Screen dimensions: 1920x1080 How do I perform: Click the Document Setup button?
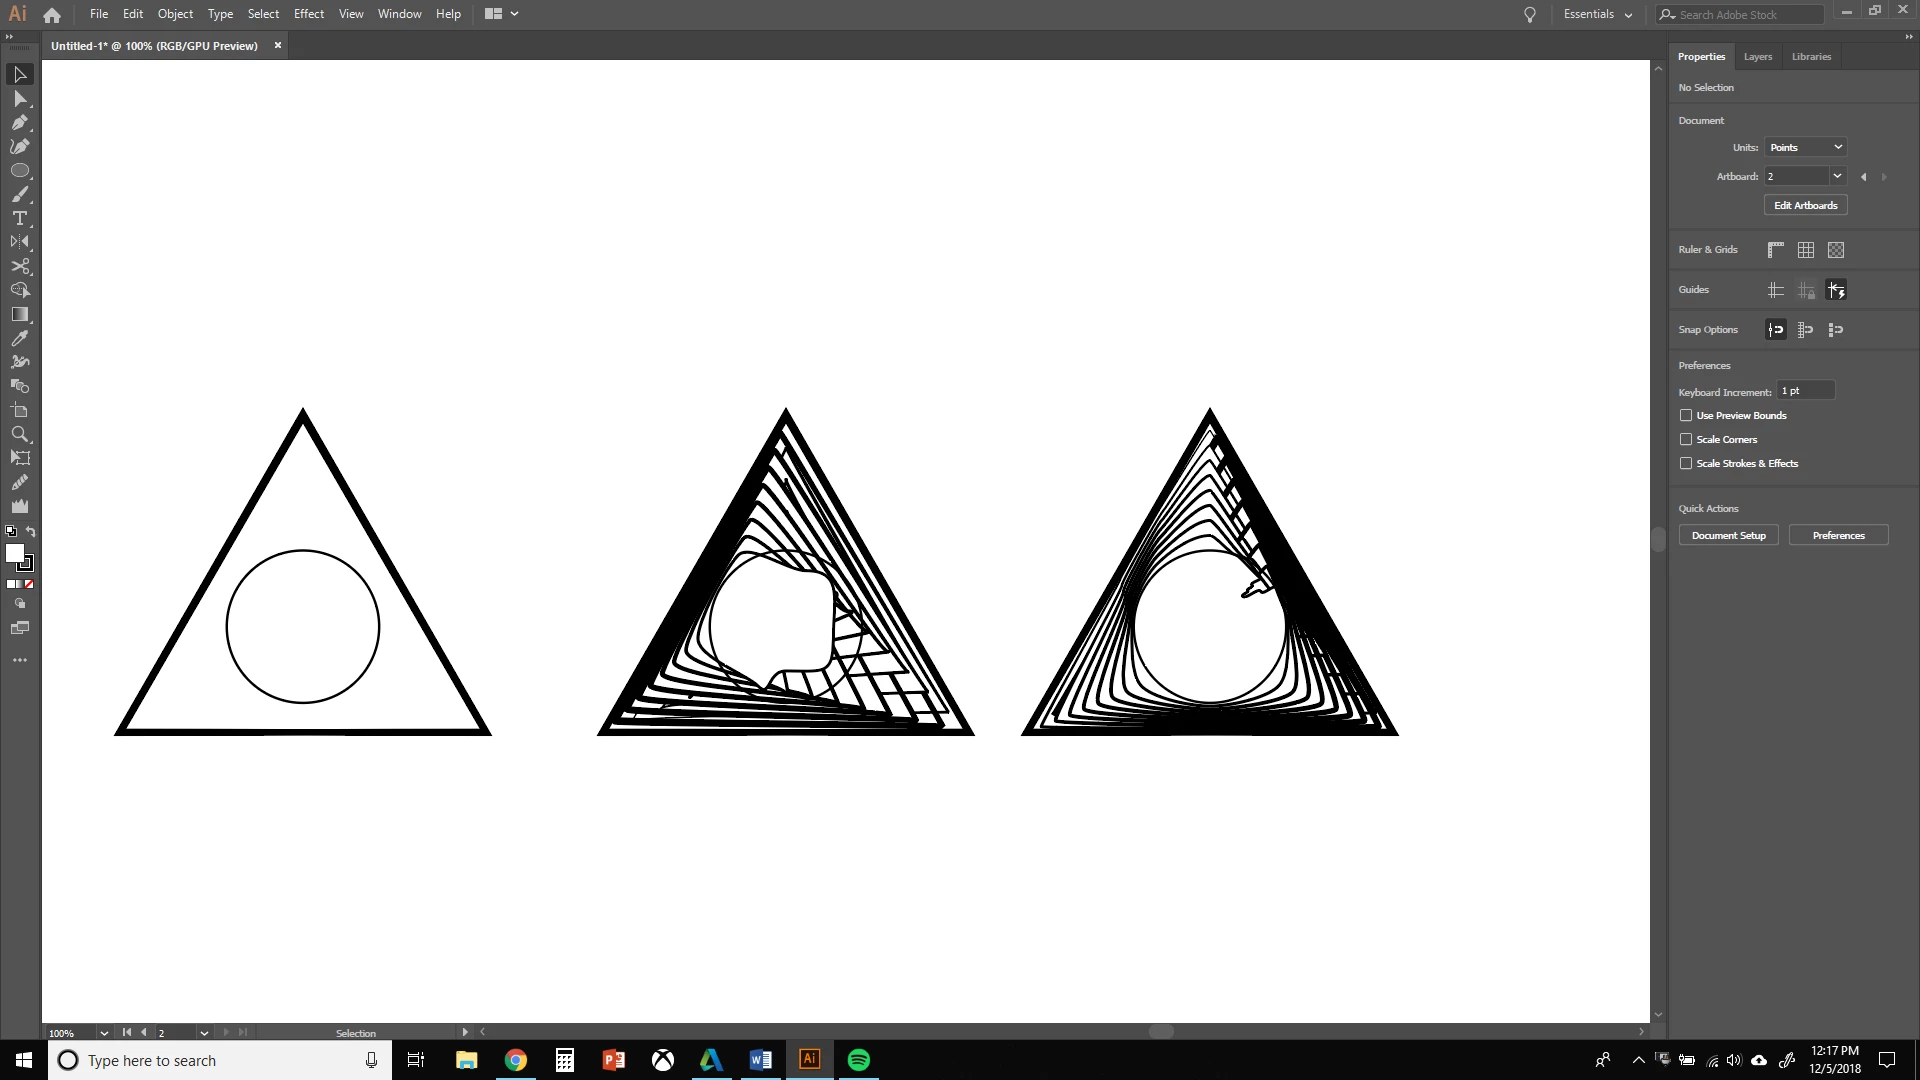(x=1728, y=536)
